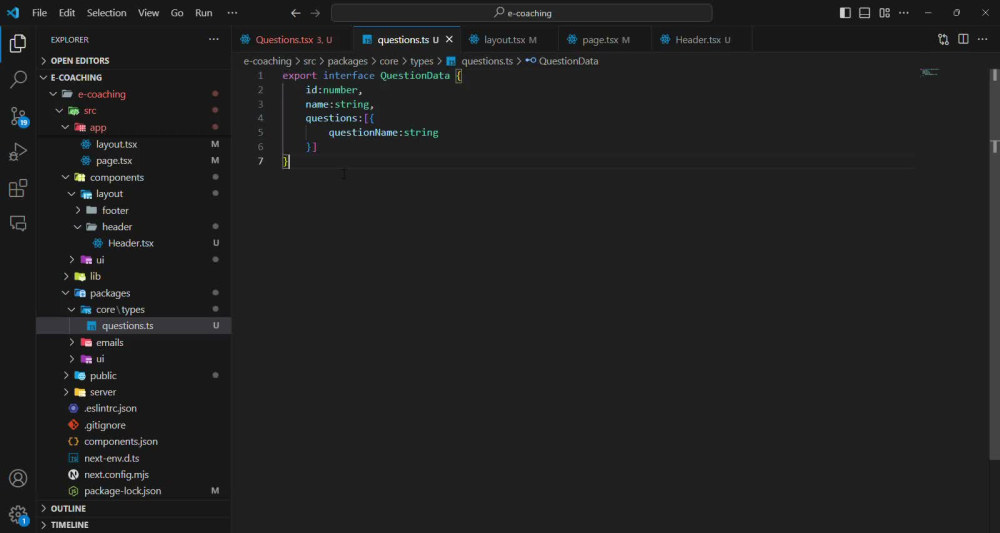Open editor more actions ellipsis
1000x533 pixels.
coord(983,40)
